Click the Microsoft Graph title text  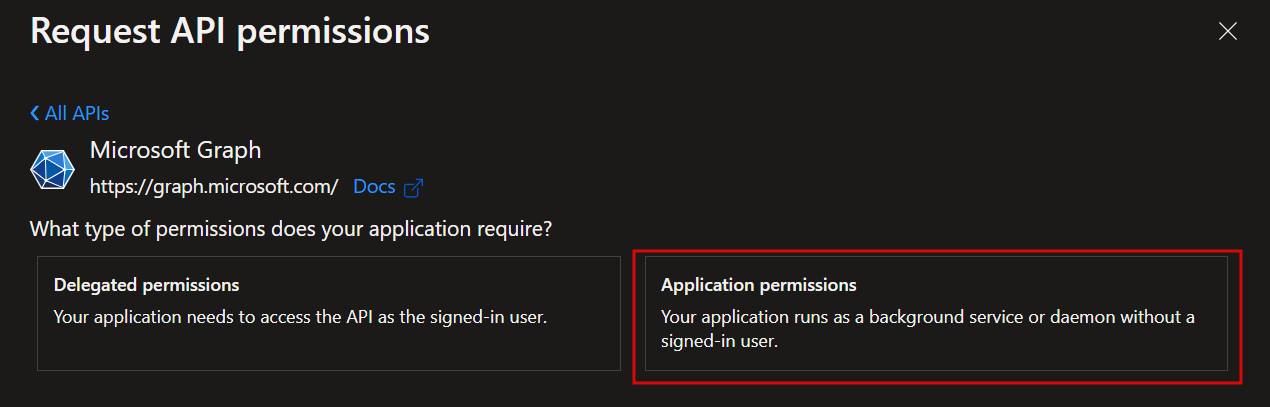pos(175,150)
